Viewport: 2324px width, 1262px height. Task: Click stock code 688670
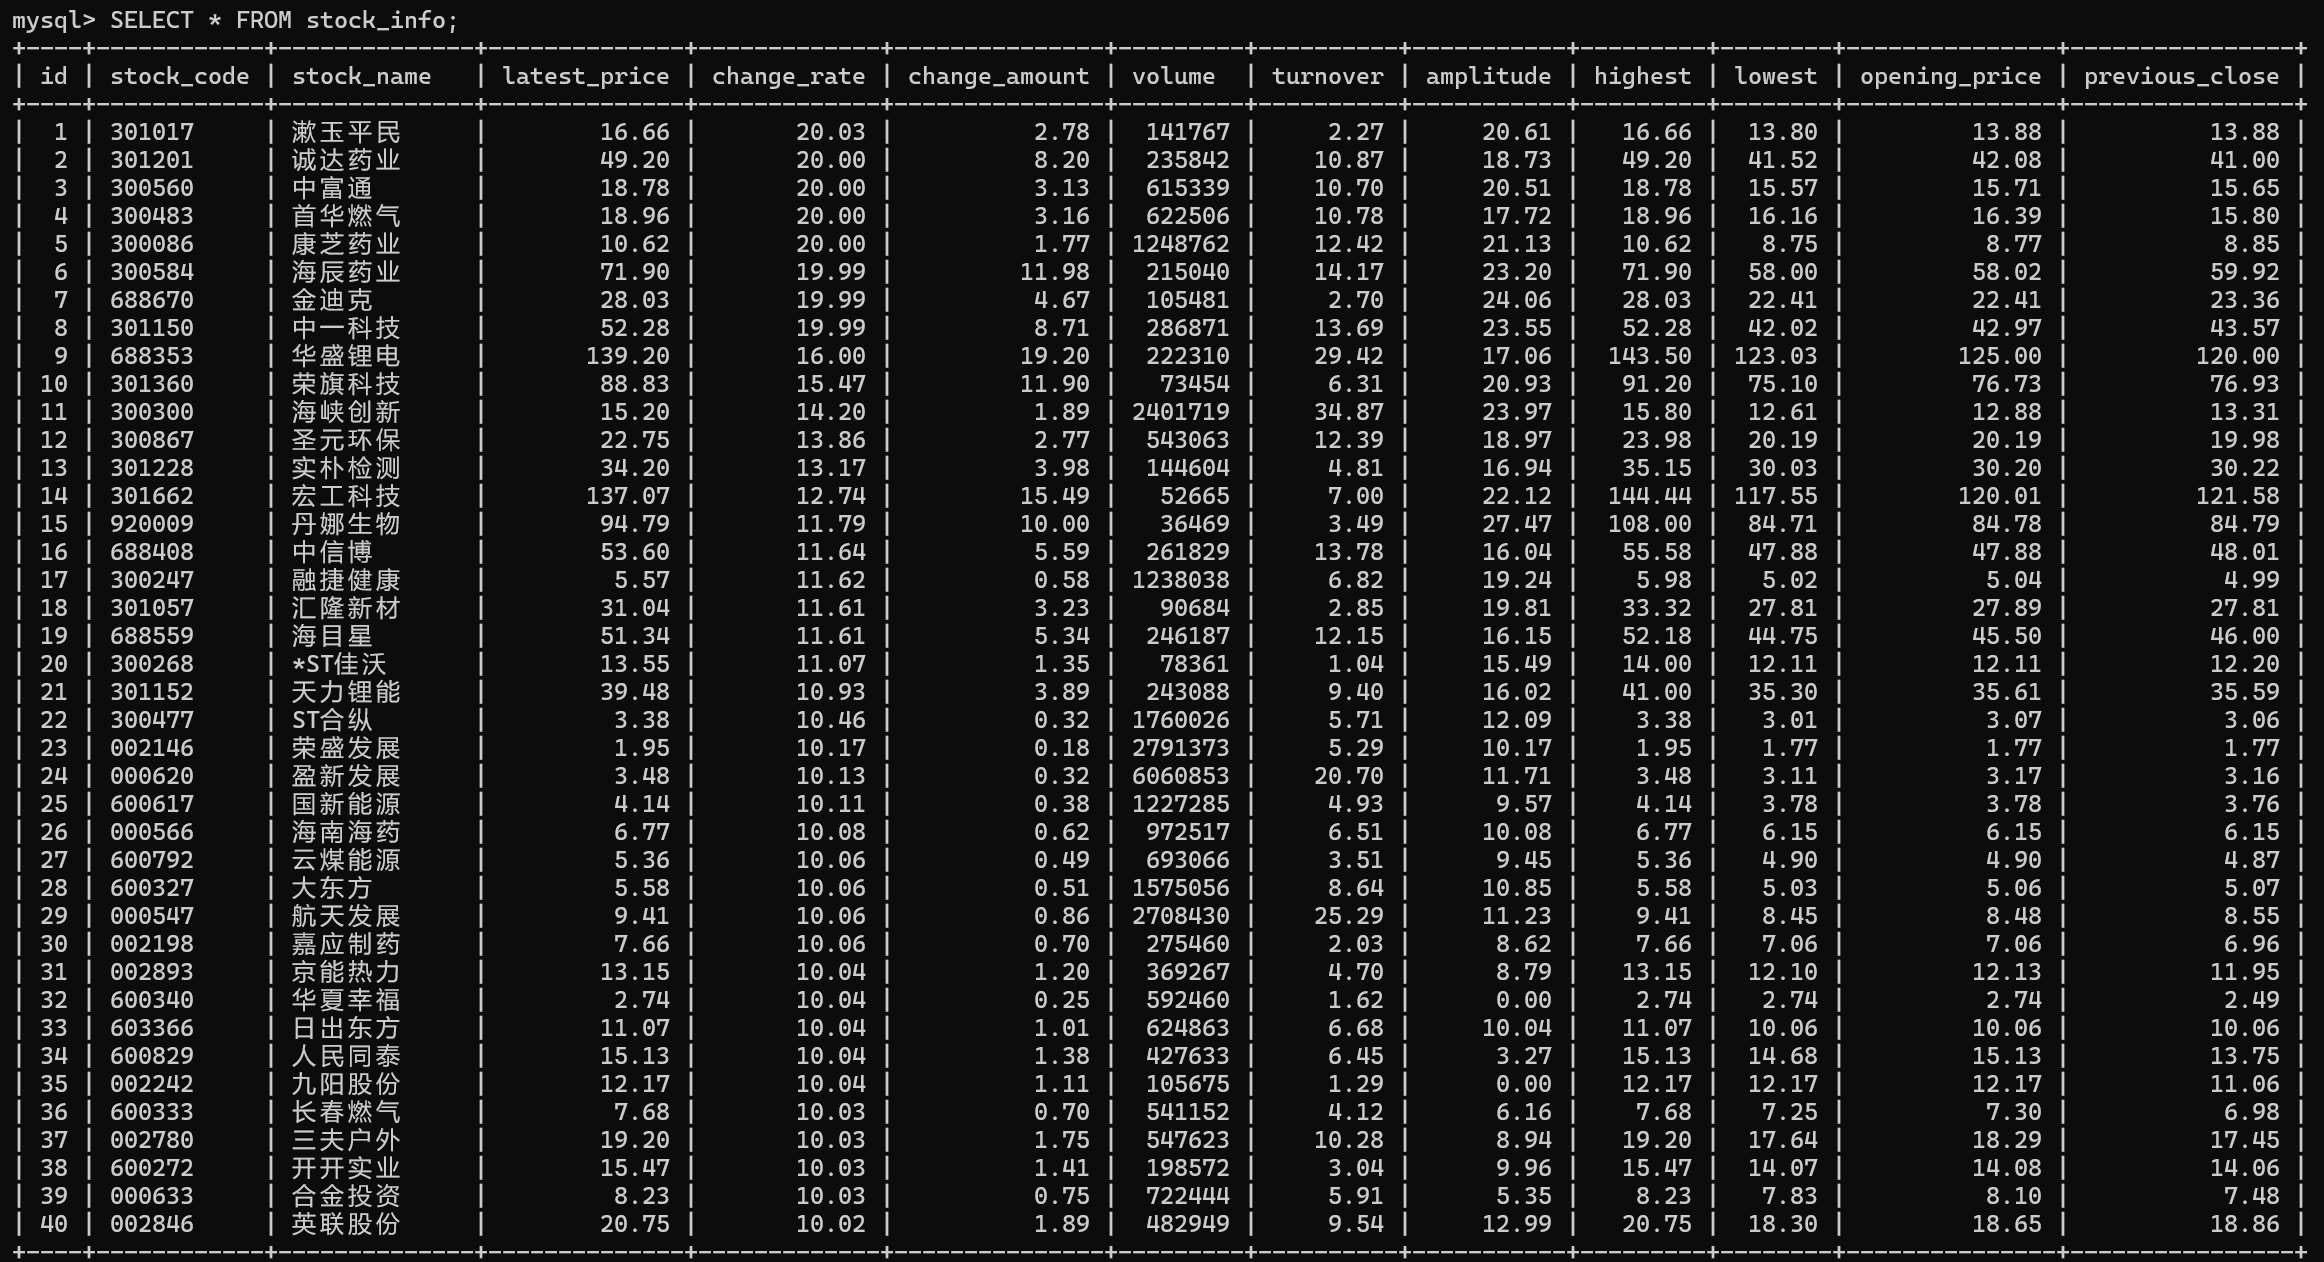(x=152, y=300)
